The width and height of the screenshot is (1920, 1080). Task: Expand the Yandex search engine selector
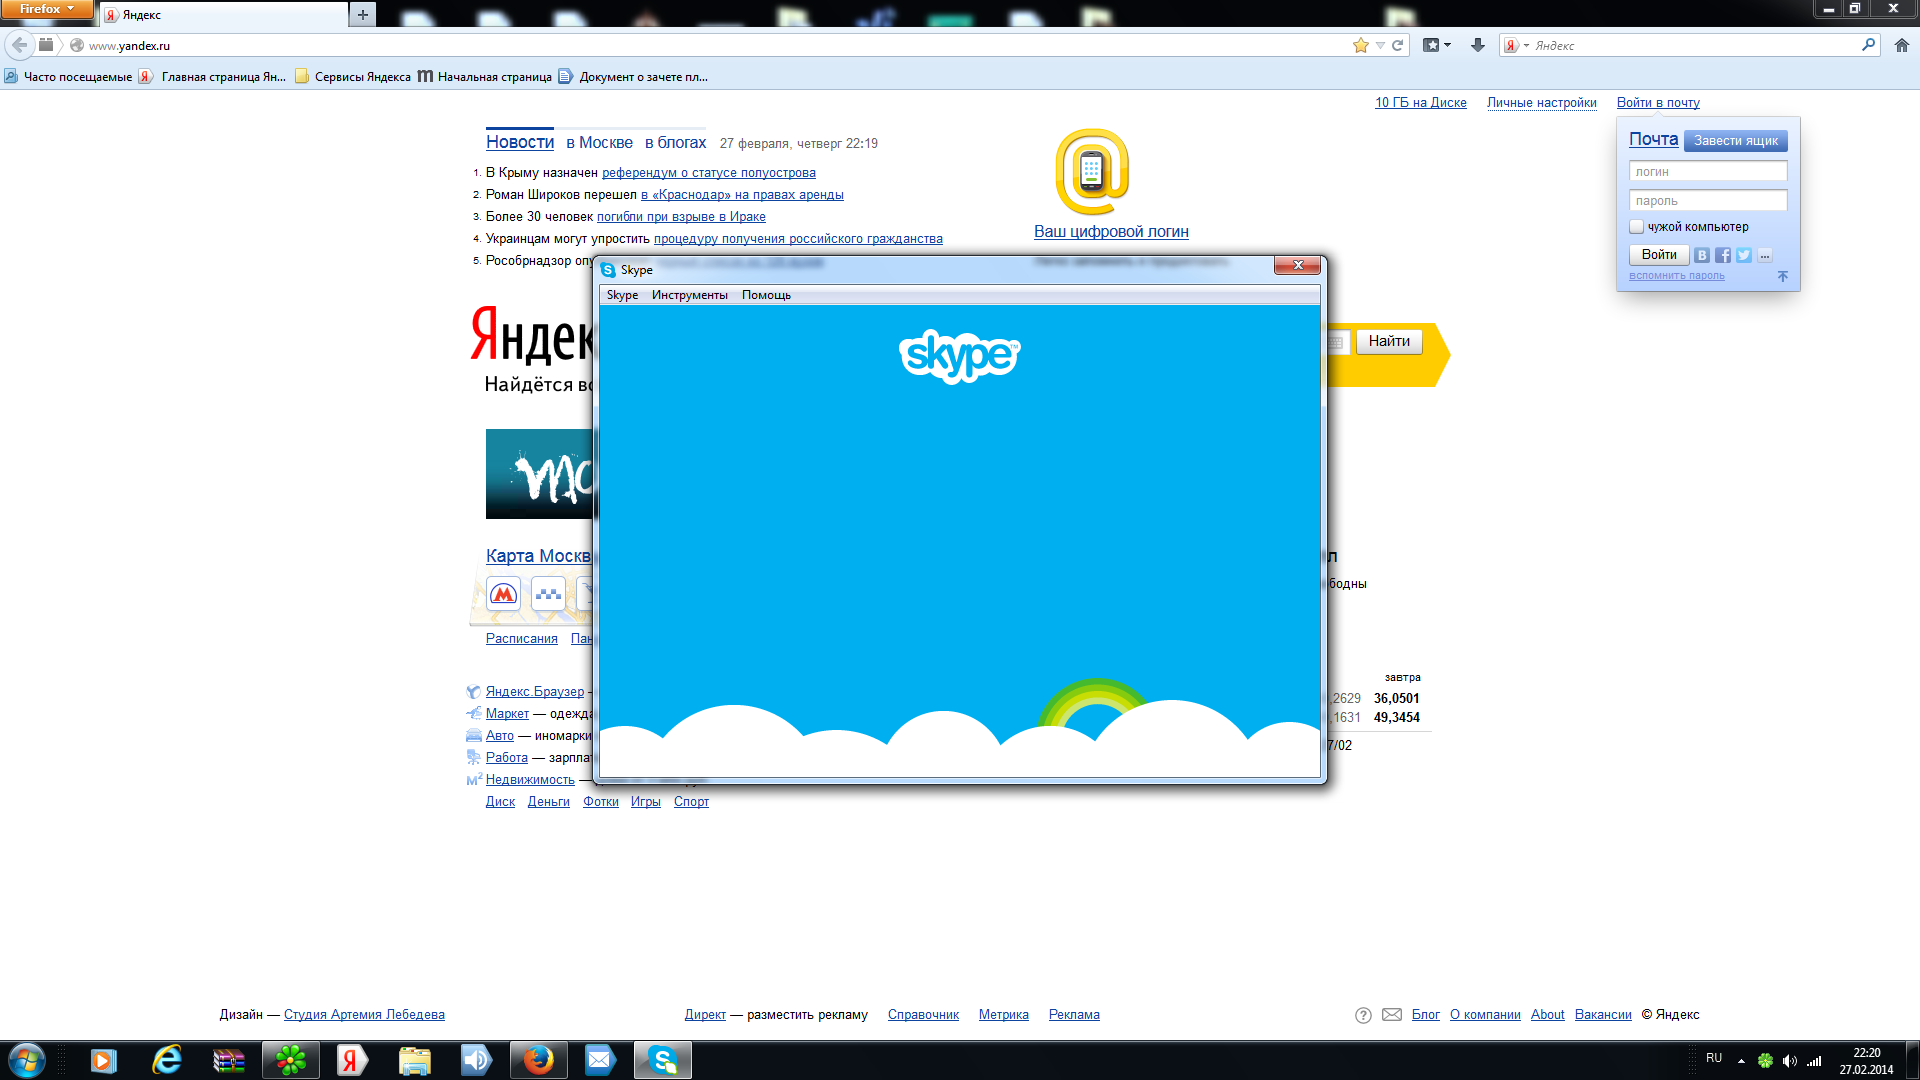[1516, 45]
